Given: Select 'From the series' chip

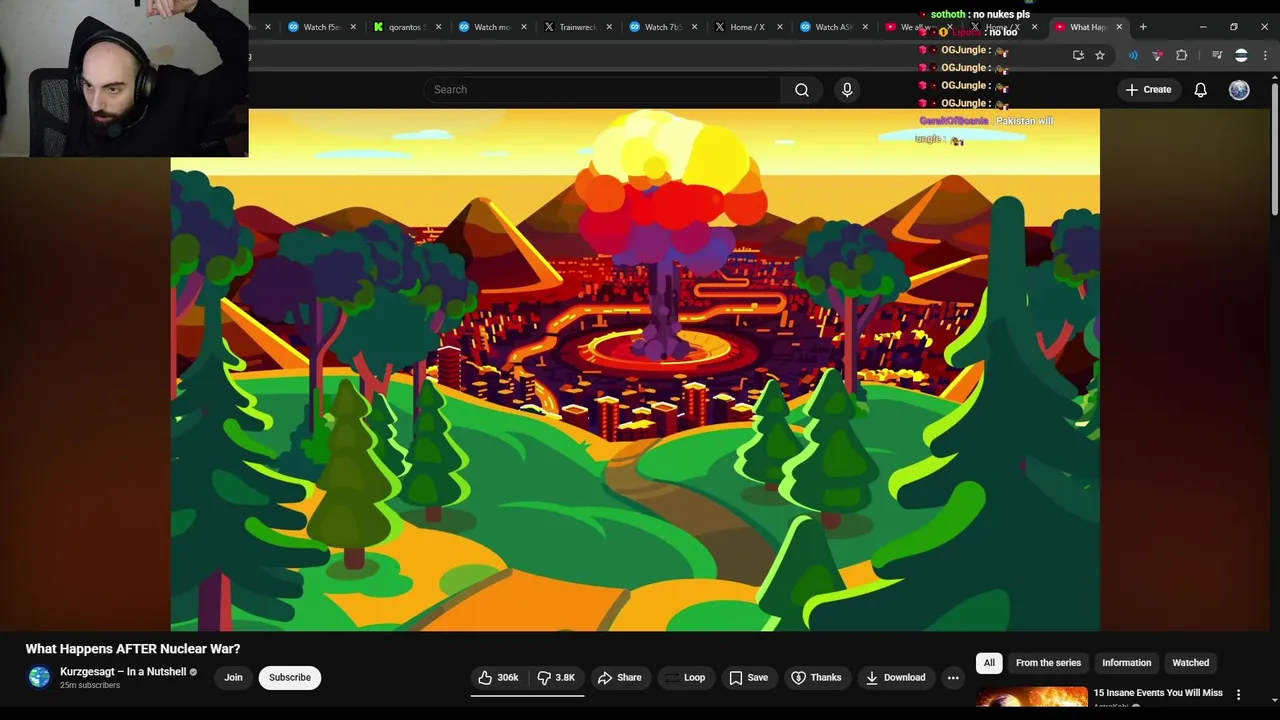Looking at the screenshot, I should pos(1048,663).
